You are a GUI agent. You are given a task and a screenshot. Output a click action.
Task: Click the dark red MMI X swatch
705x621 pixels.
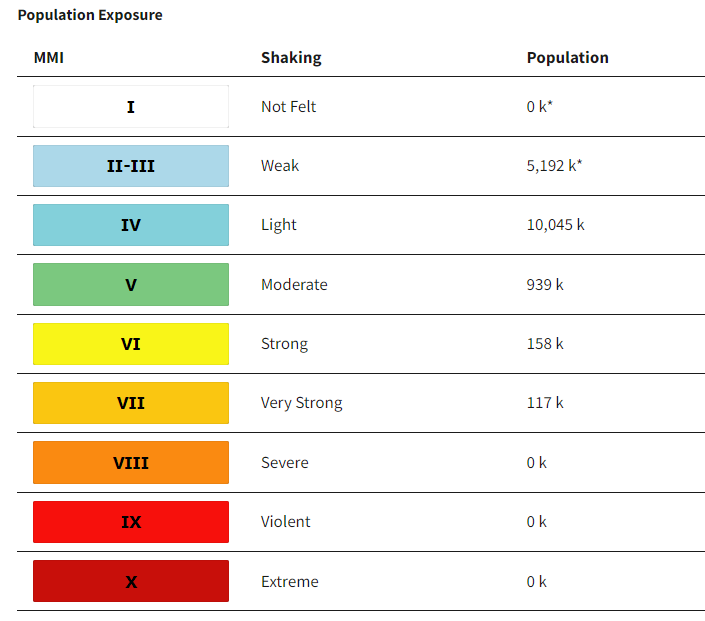point(131,581)
